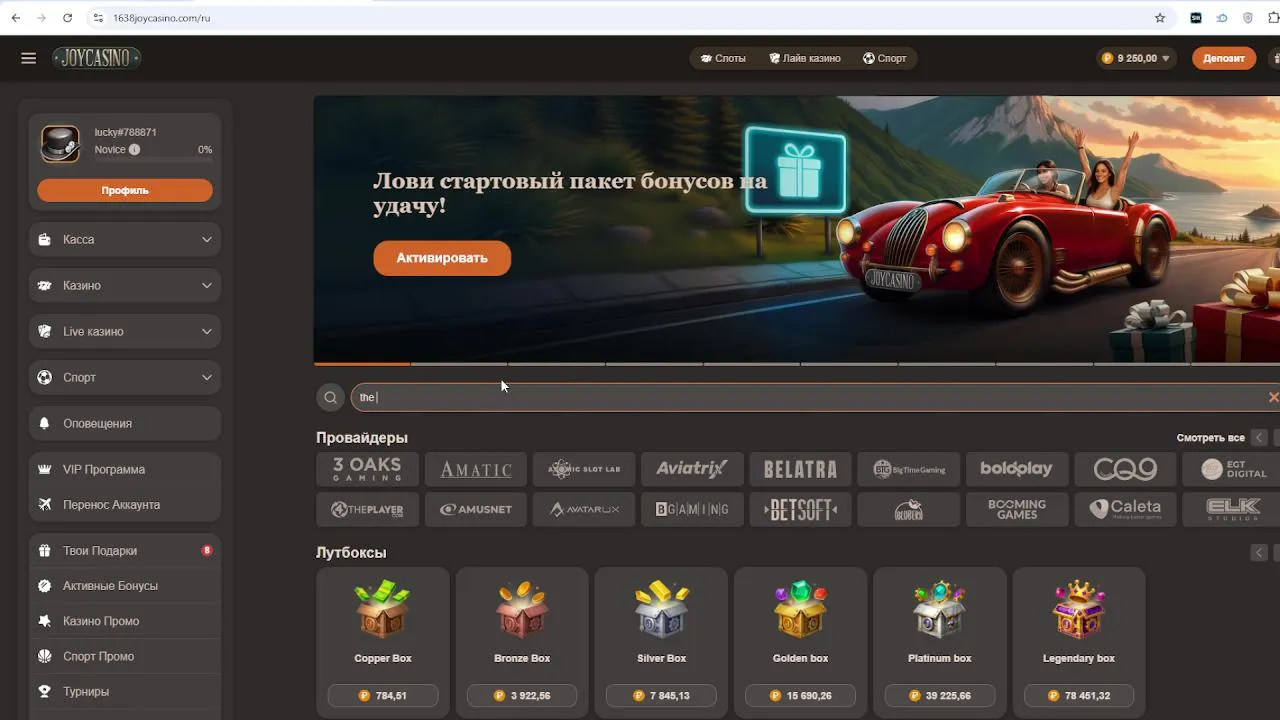Open the Legendary box thumbnail
The image size is (1280, 720).
pos(1079,609)
